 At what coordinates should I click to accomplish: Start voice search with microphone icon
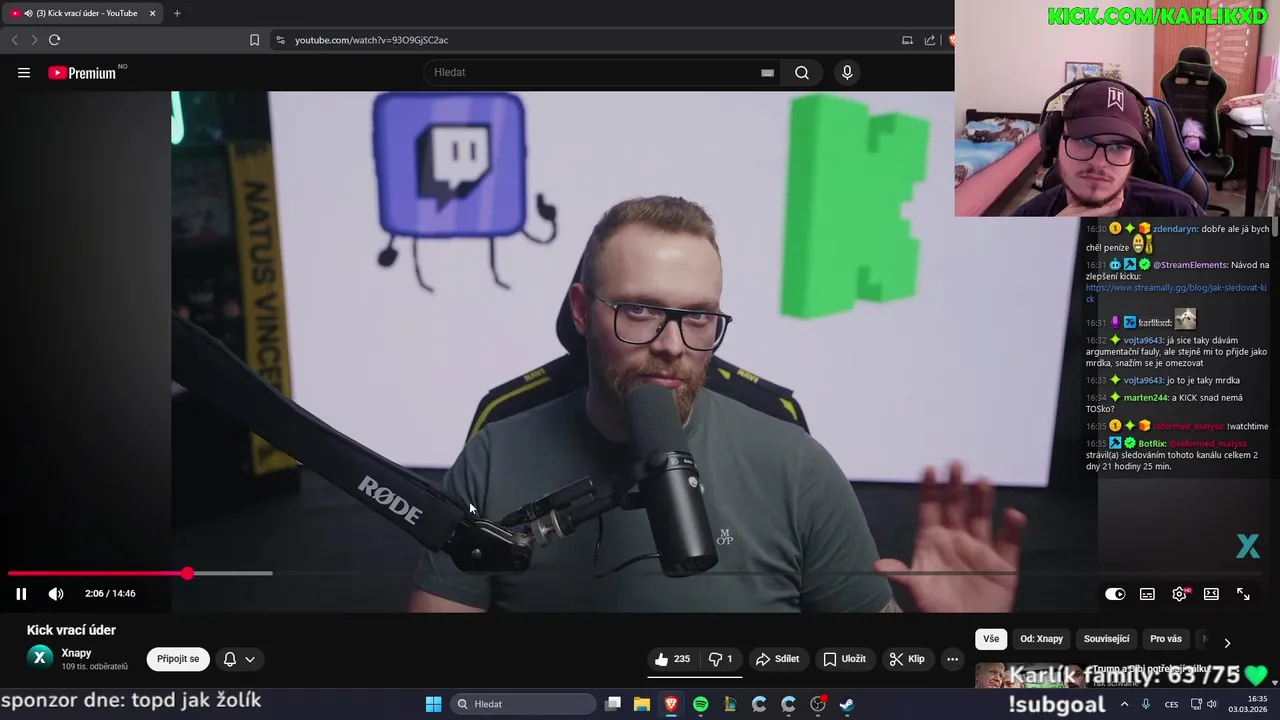pos(847,72)
